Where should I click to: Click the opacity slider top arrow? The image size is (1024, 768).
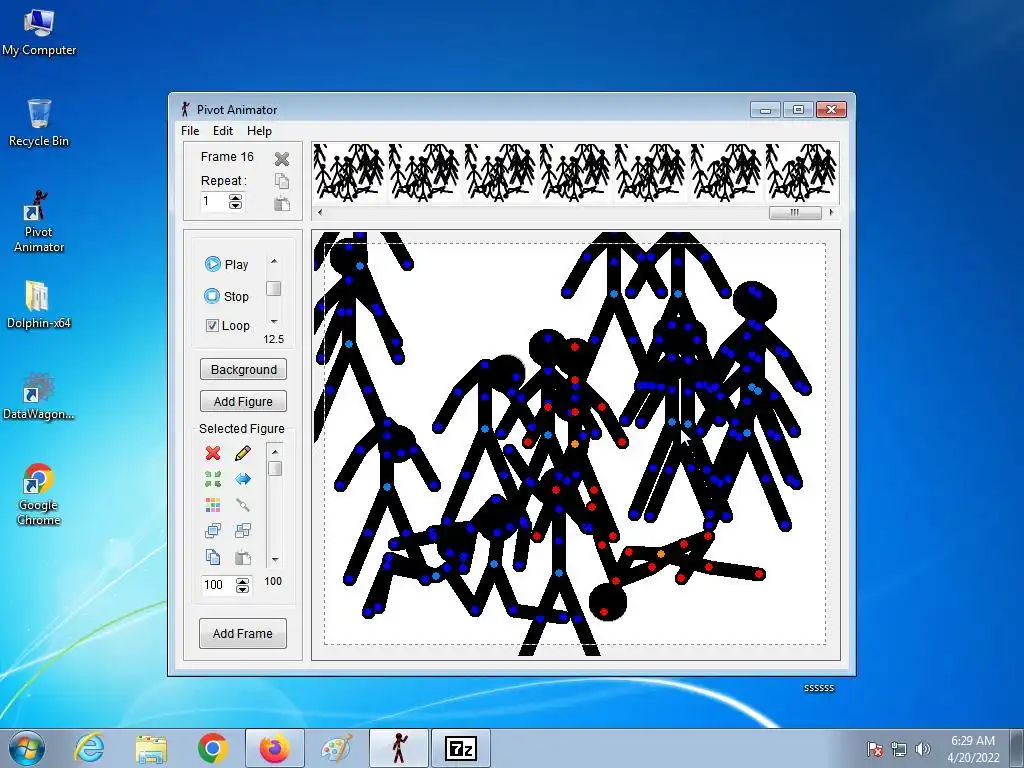click(x=275, y=451)
